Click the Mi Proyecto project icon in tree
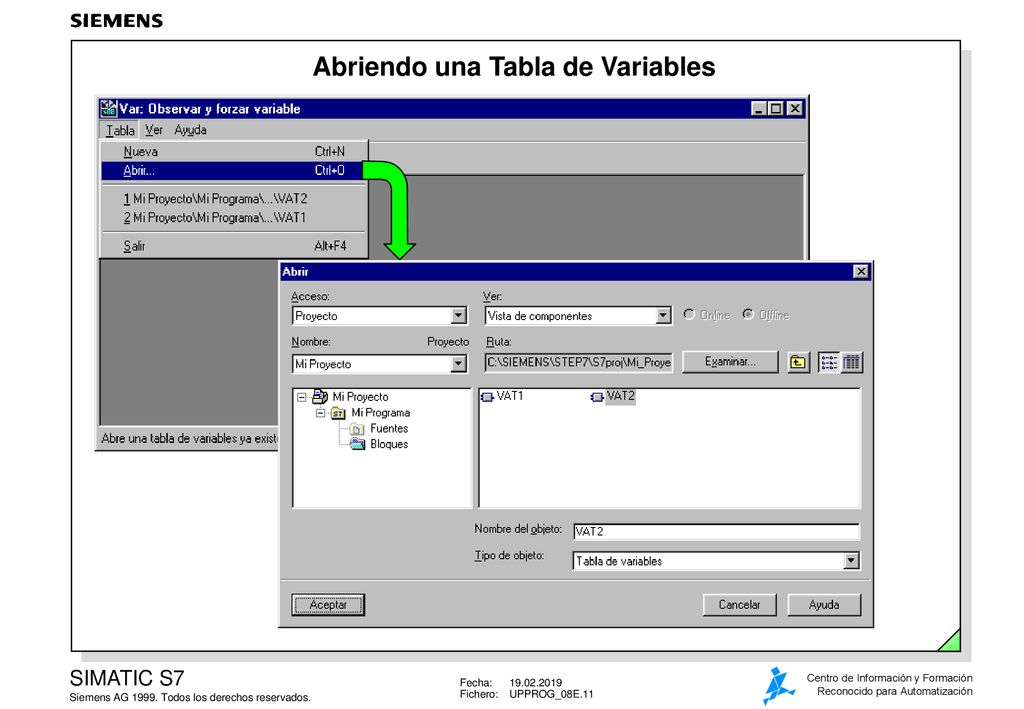Image resolution: width=1024 pixels, height=709 pixels. tap(320, 396)
